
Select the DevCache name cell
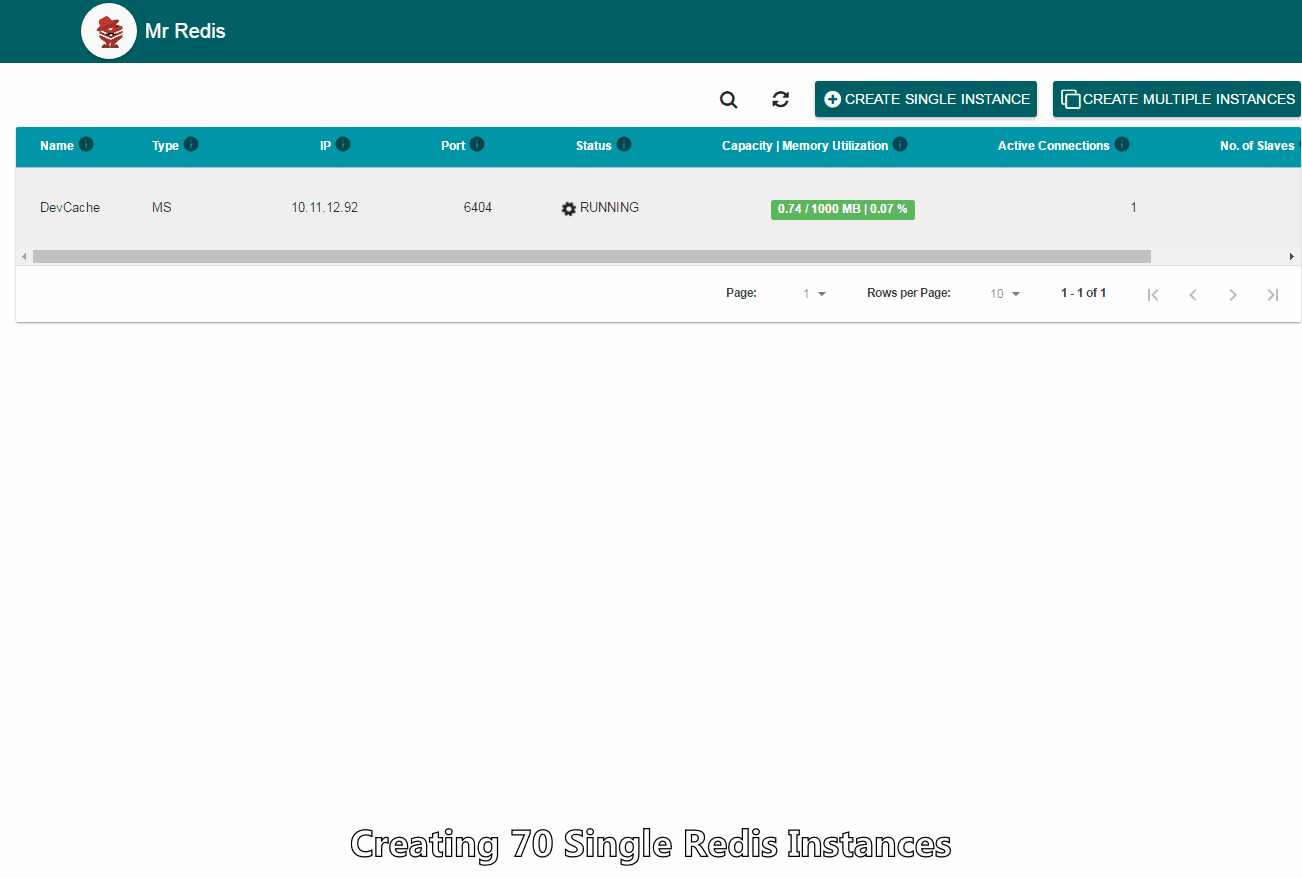[70, 208]
